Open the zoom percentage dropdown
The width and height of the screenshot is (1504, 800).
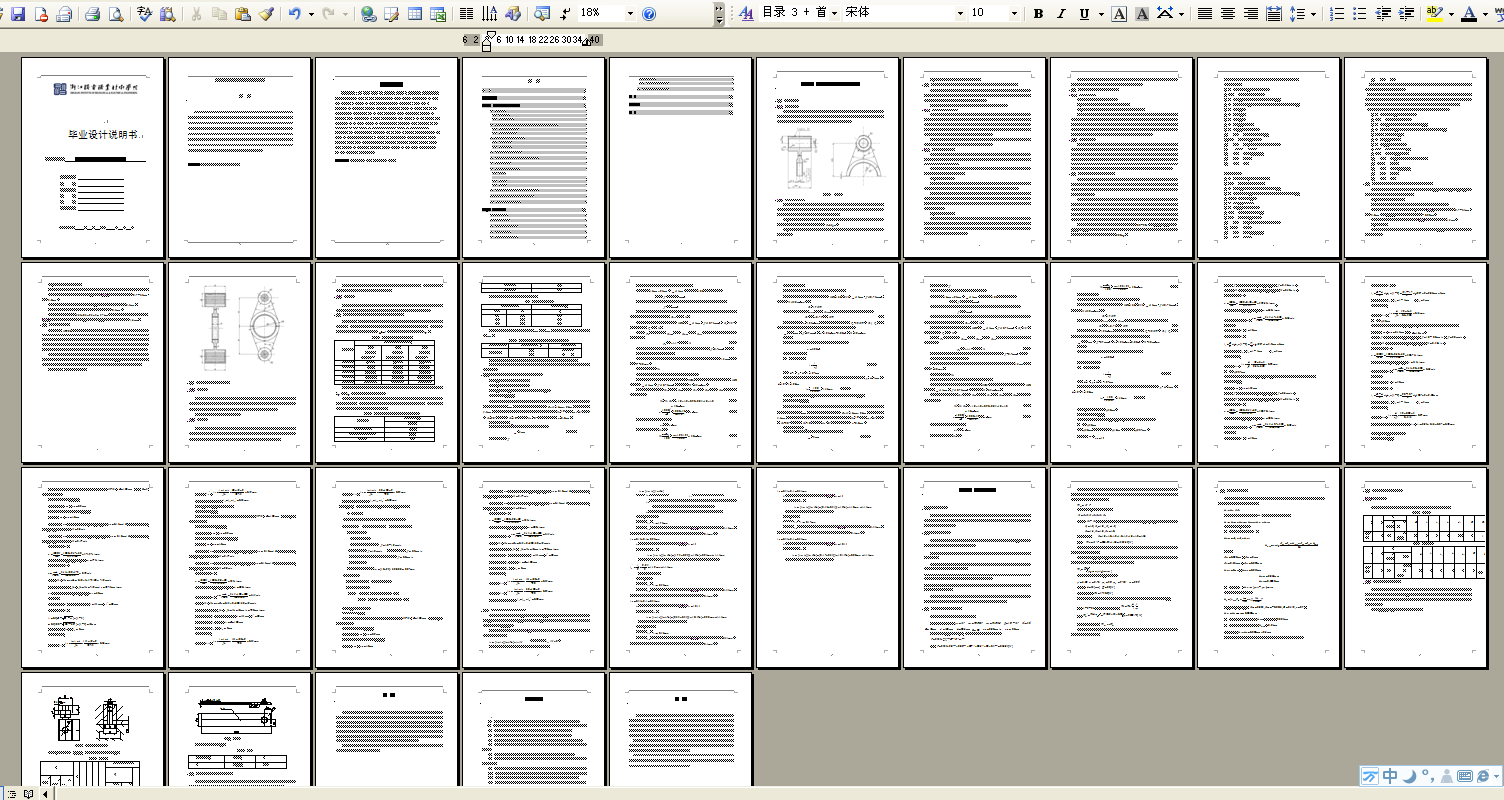point(630,14)
